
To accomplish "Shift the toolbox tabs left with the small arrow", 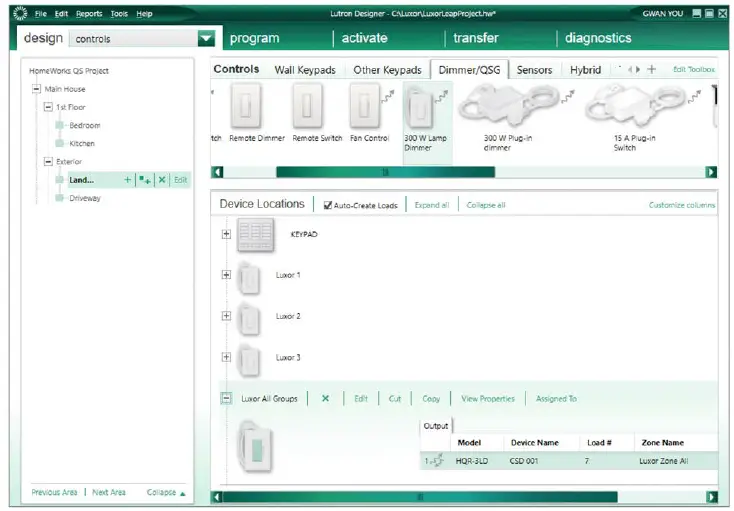I will 630,70.
